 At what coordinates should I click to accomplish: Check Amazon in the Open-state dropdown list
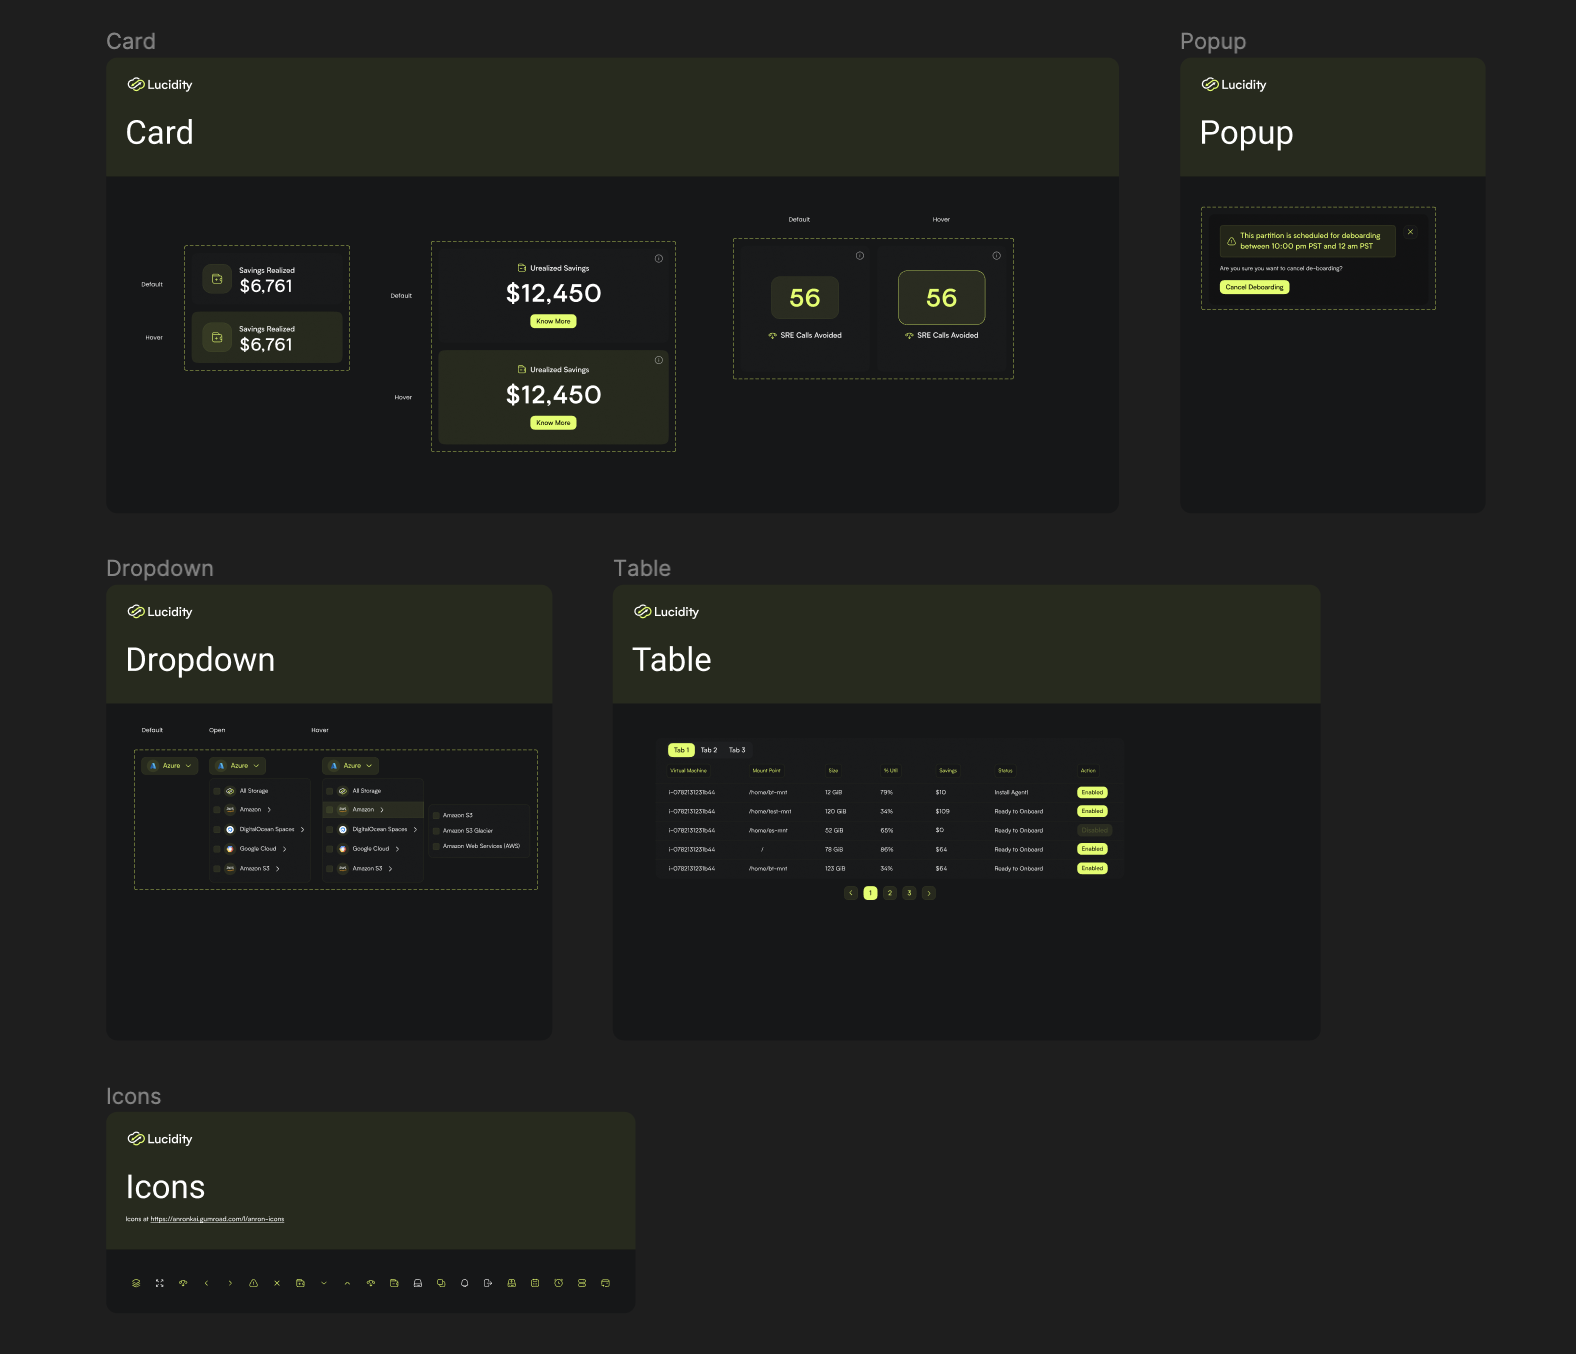(217, 810)
